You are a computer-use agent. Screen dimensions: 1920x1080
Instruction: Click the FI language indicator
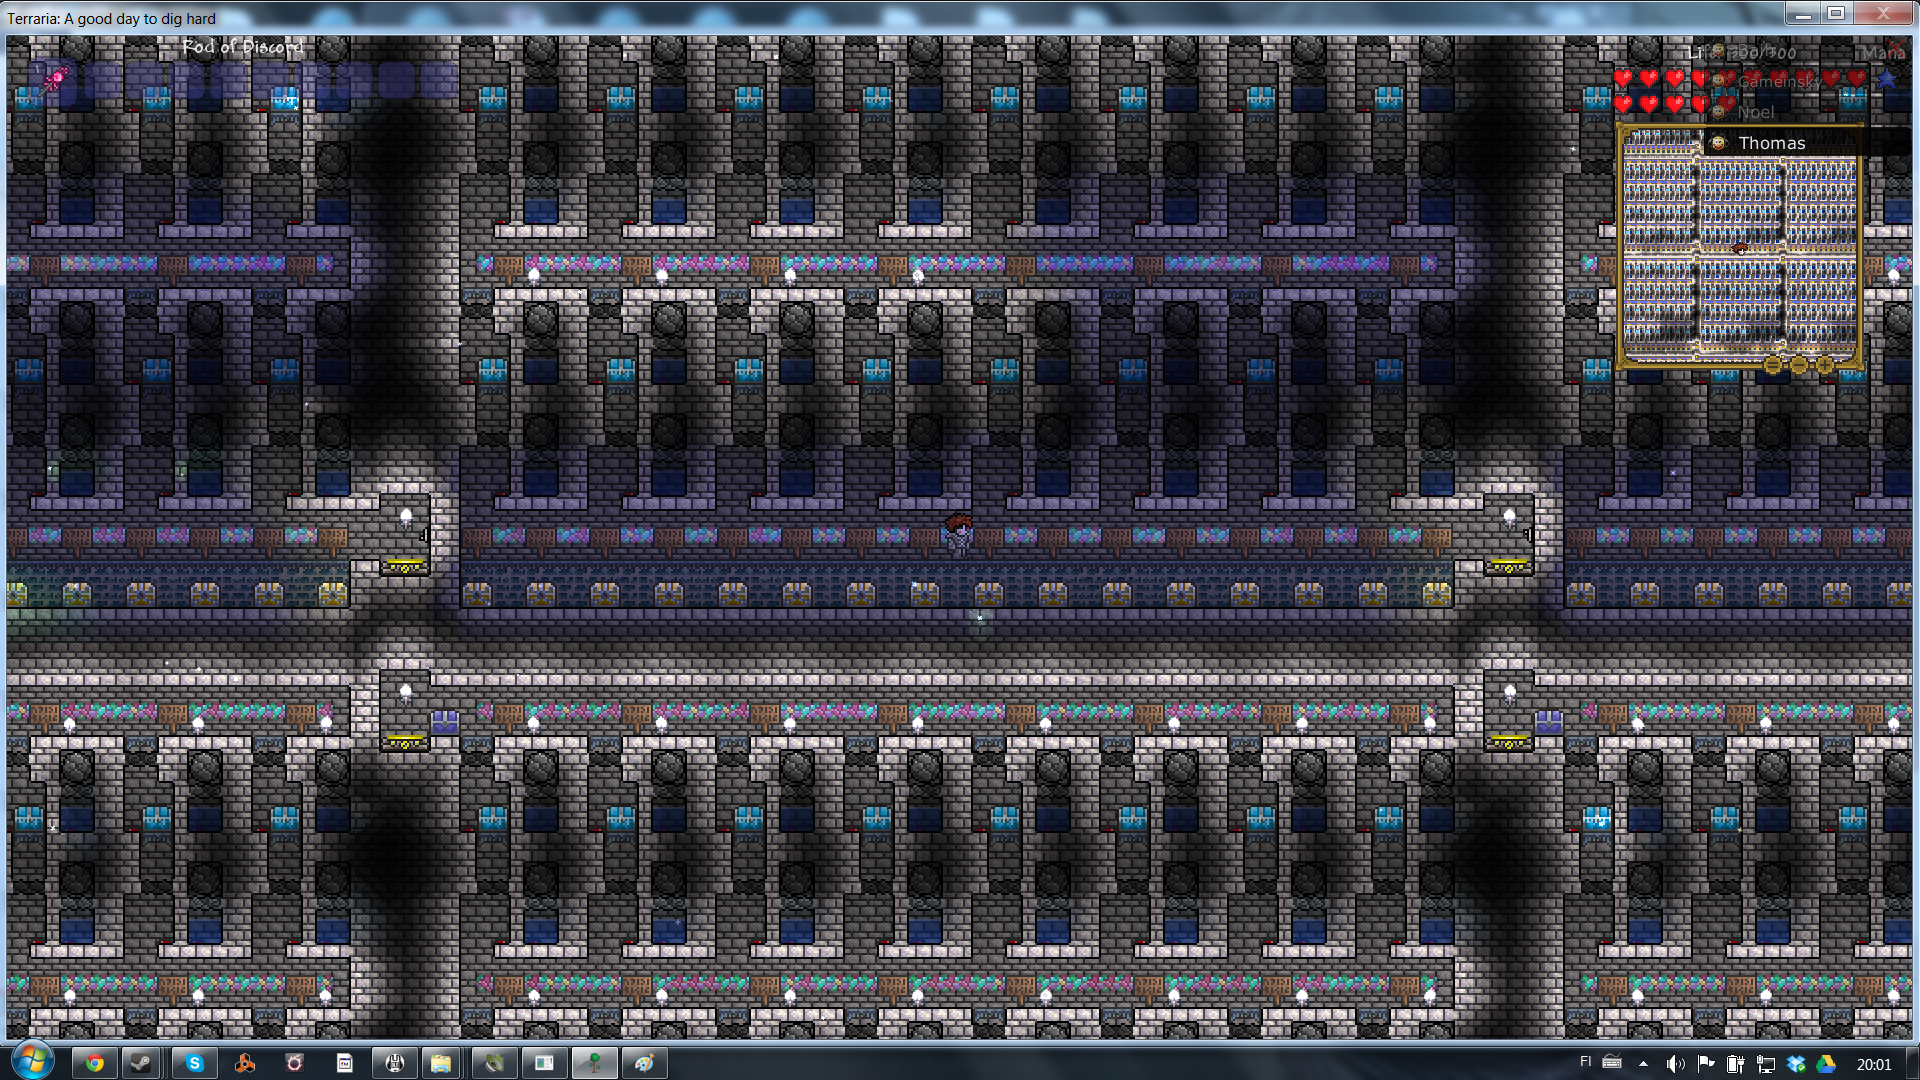point(1585,1062)
